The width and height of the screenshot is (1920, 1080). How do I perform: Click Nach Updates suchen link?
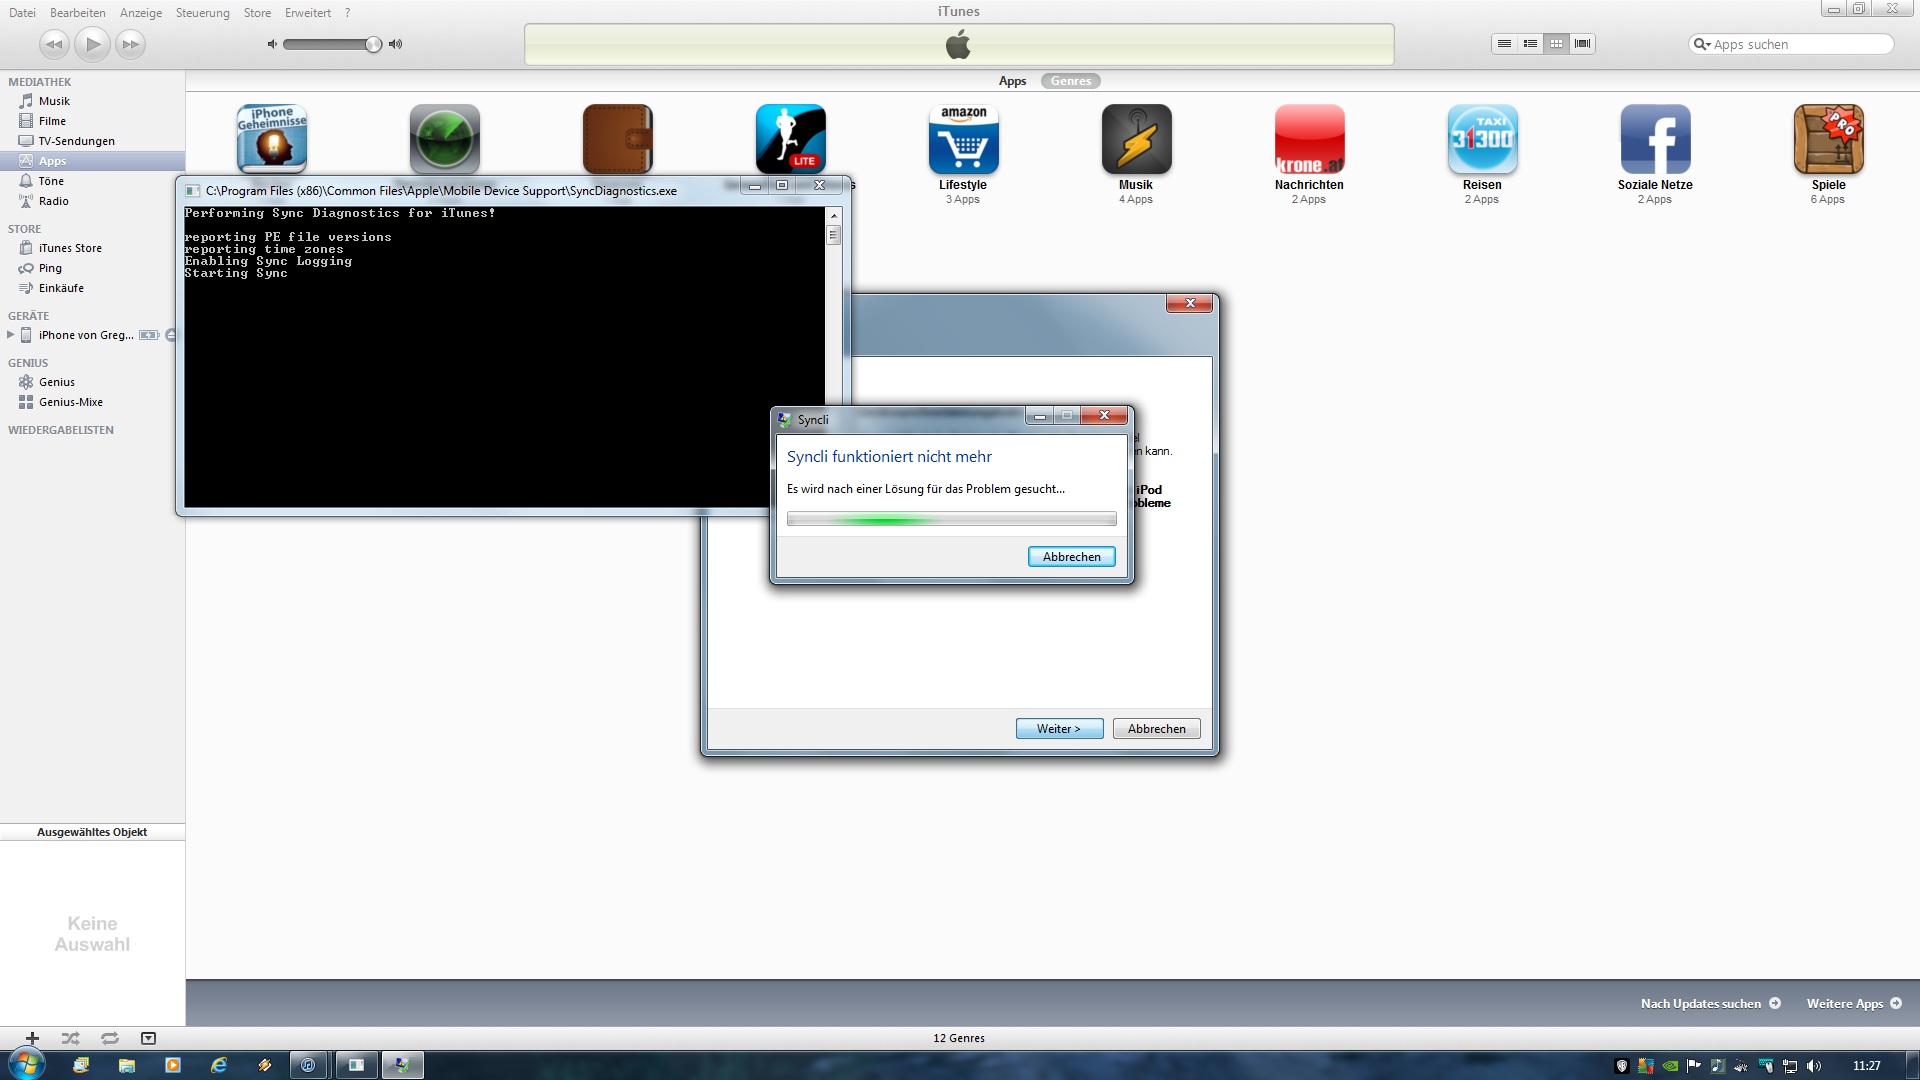1710,1003
